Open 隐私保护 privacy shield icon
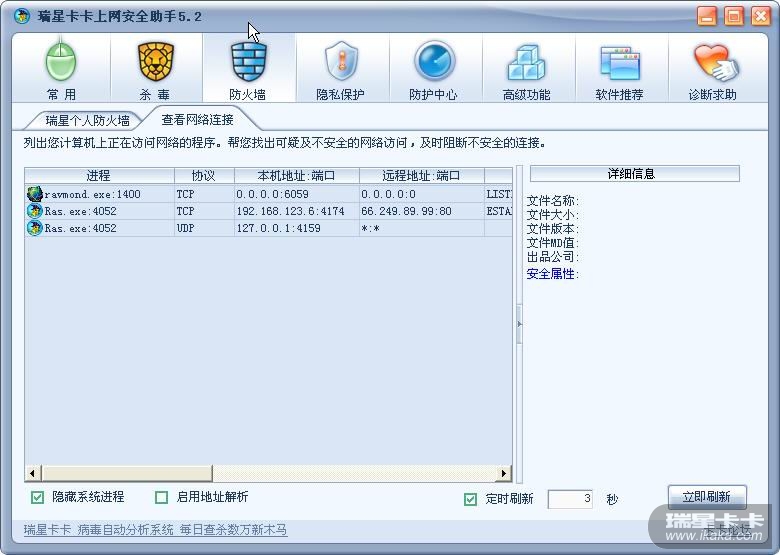The image size is (780, 555). point(341,62)
